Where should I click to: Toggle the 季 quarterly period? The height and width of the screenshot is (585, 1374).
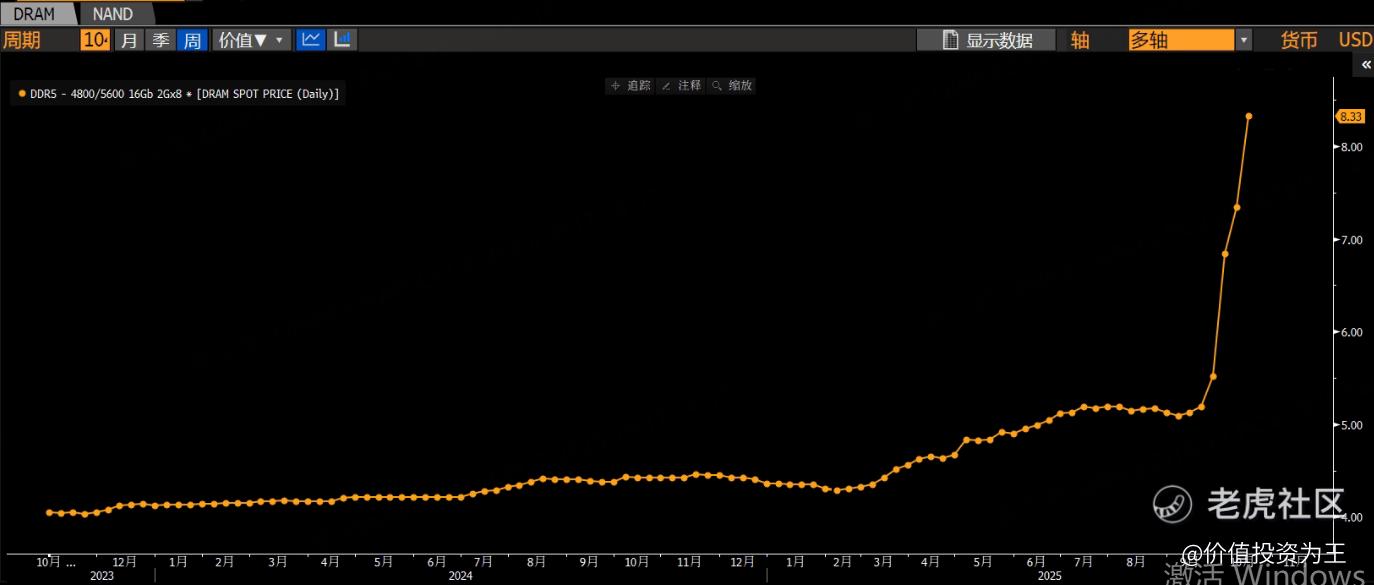160,40
